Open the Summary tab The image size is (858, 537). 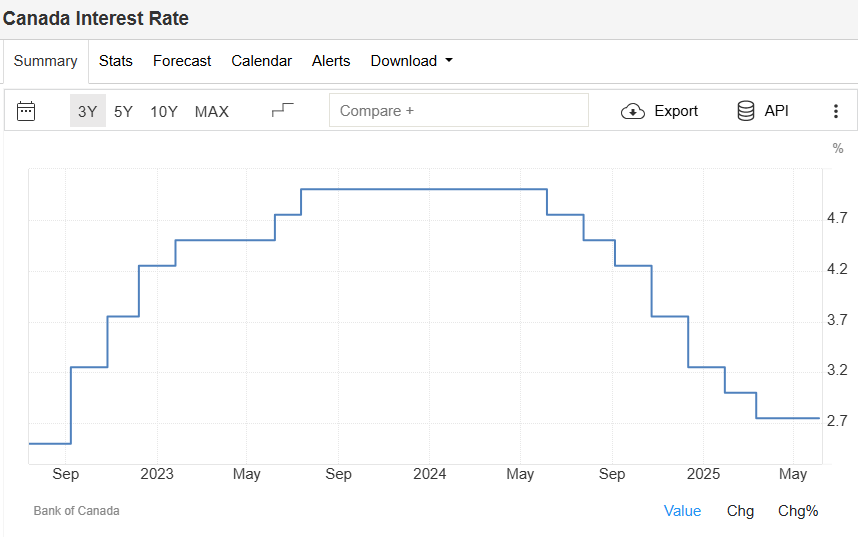point(45,61)
